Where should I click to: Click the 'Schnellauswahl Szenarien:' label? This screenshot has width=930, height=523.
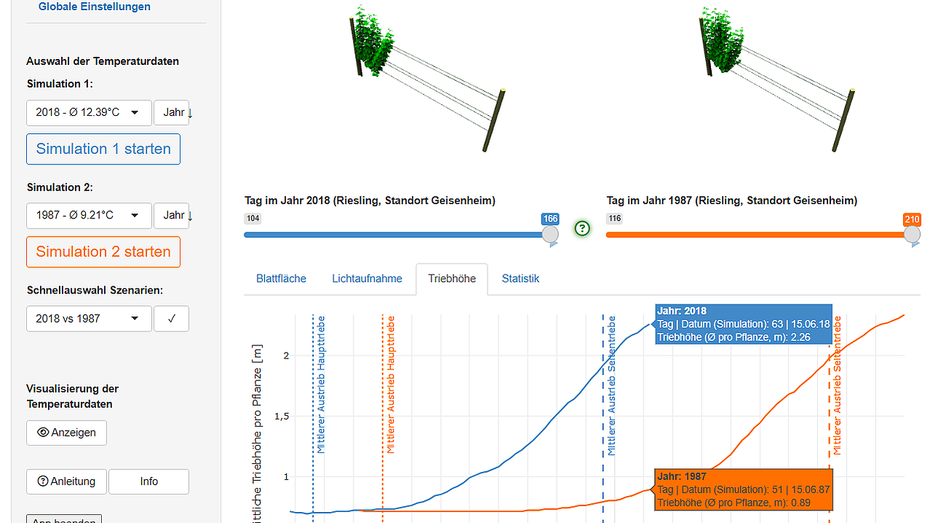click(95, 290)
